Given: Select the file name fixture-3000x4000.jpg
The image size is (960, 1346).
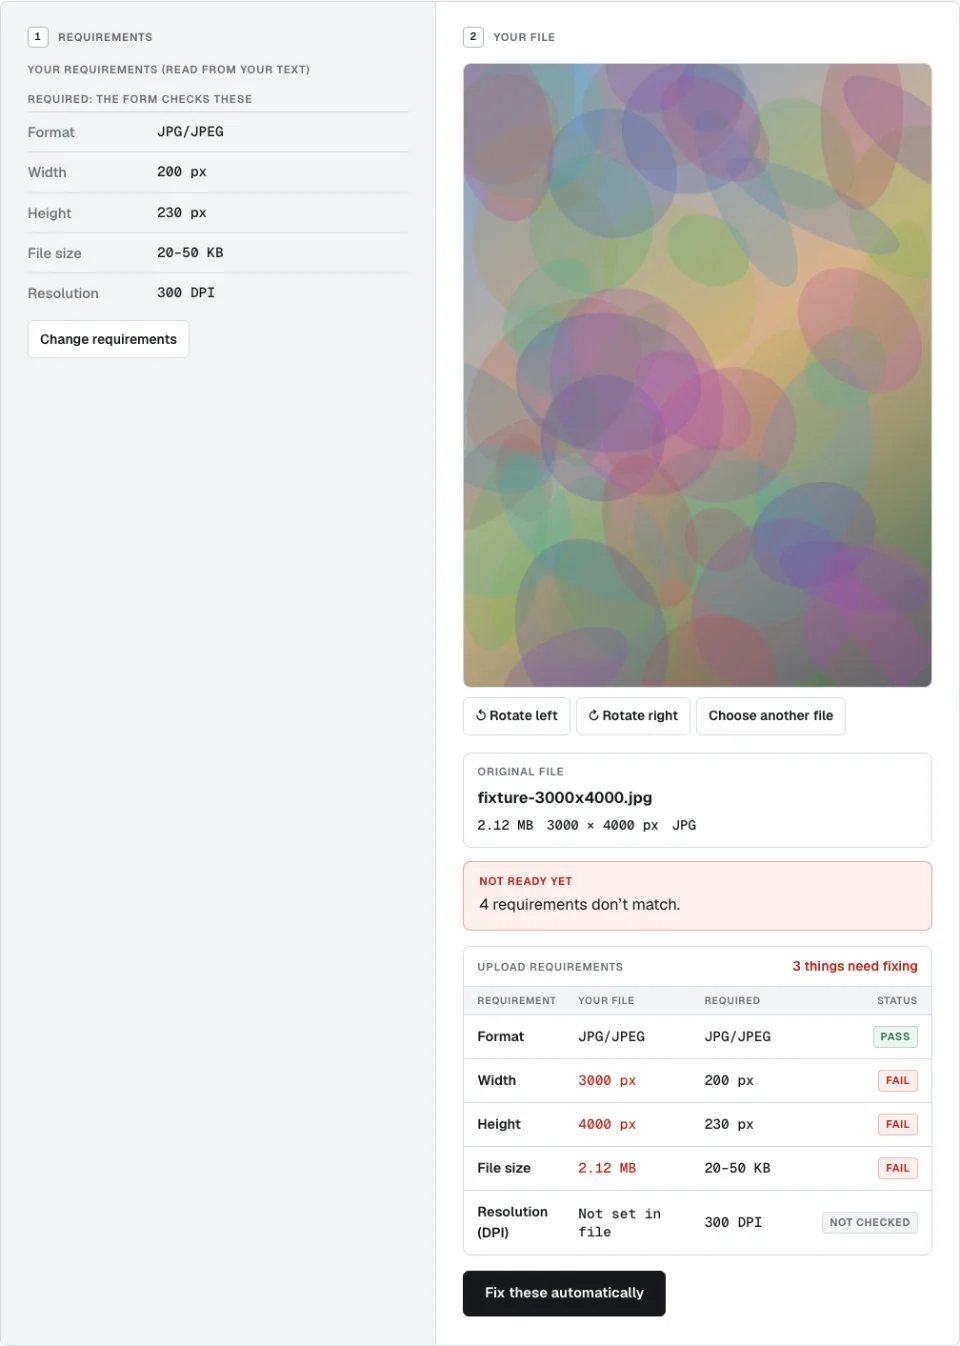Looking at the screenshot, I should (565, 798).
